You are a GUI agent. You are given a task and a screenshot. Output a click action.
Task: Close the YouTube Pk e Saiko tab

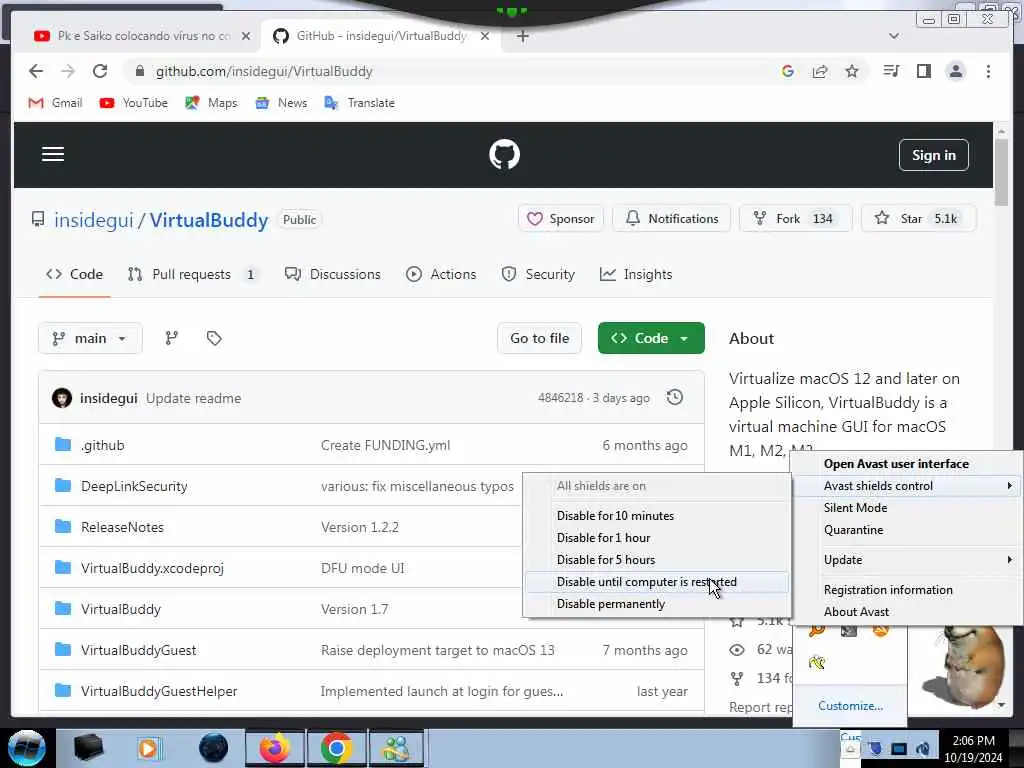(246, 36)
